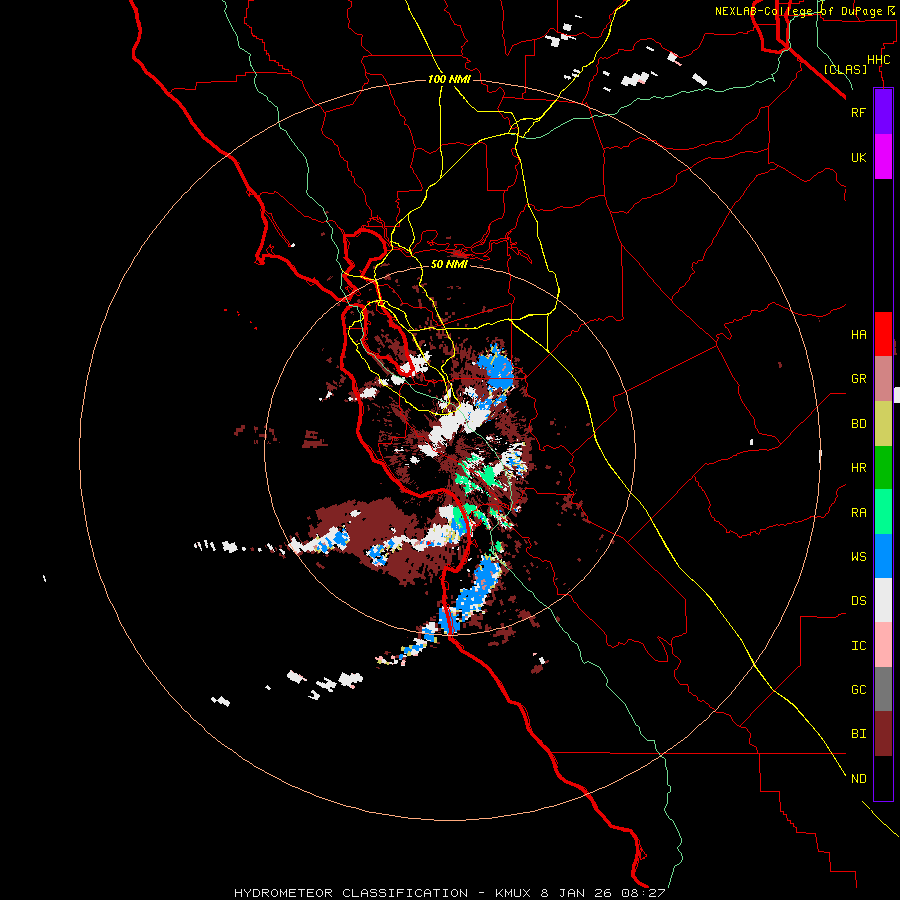Screen dimensions: 900x900
Task: Click the IC legend label
Action: tap(858, 646)
